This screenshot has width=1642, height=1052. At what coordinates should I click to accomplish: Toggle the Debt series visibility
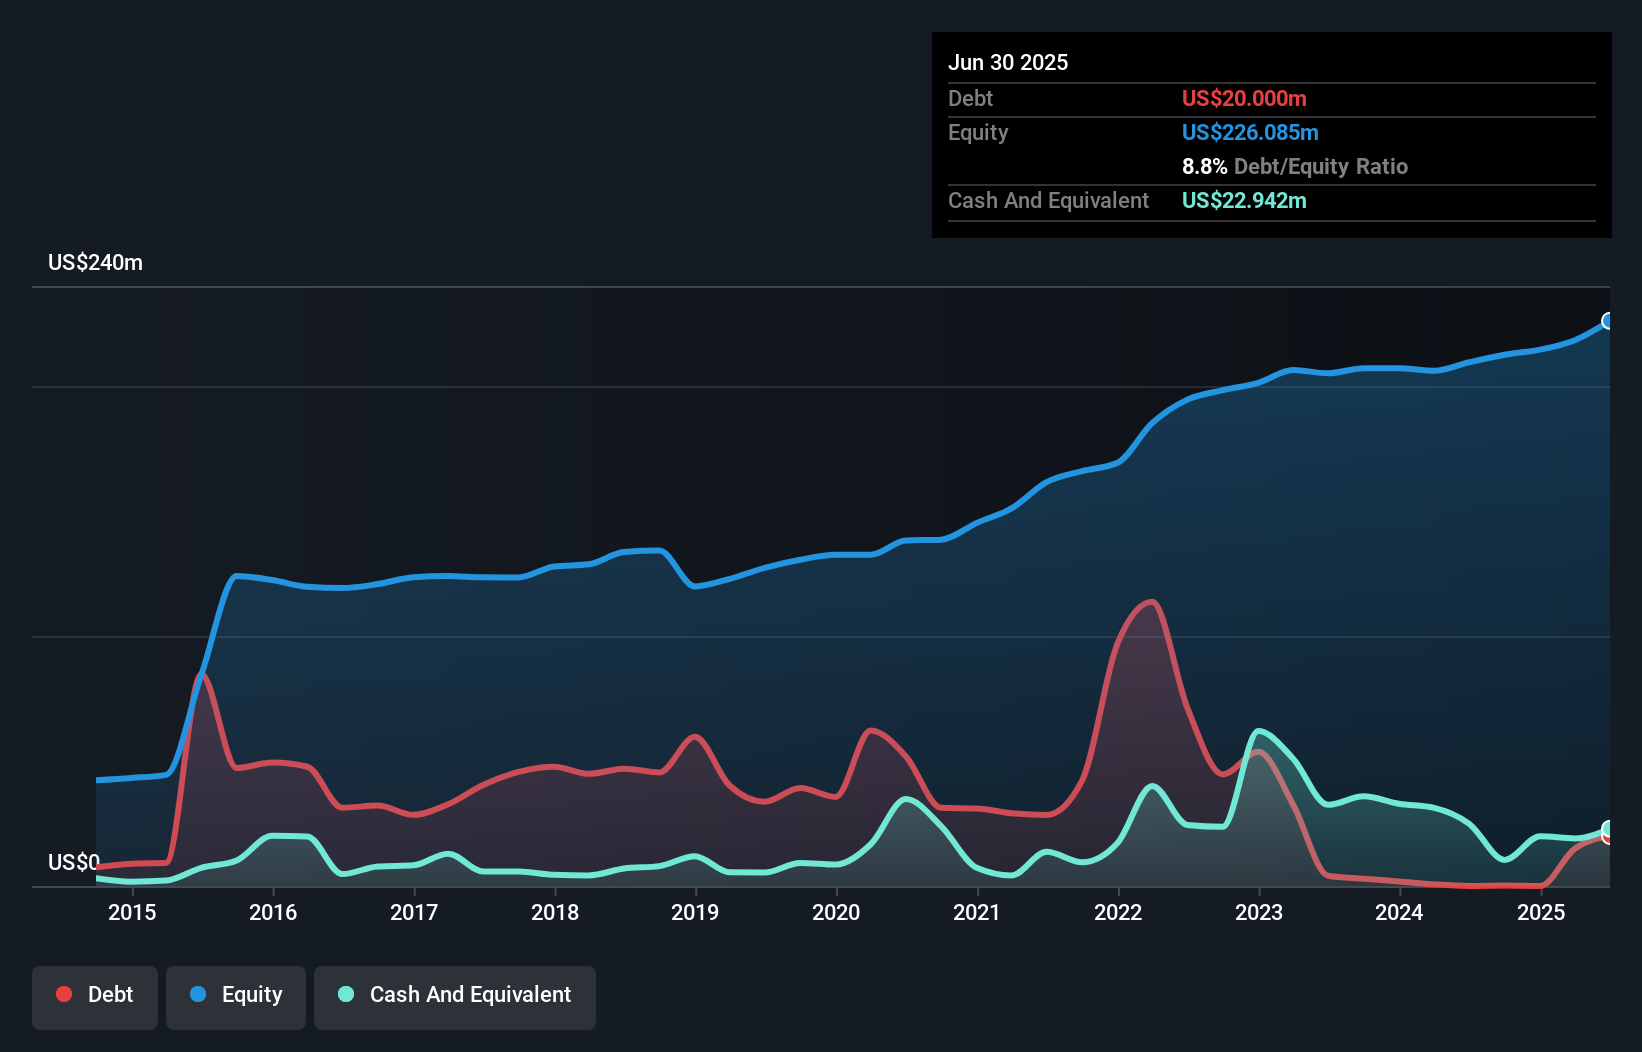coord(95,995)
